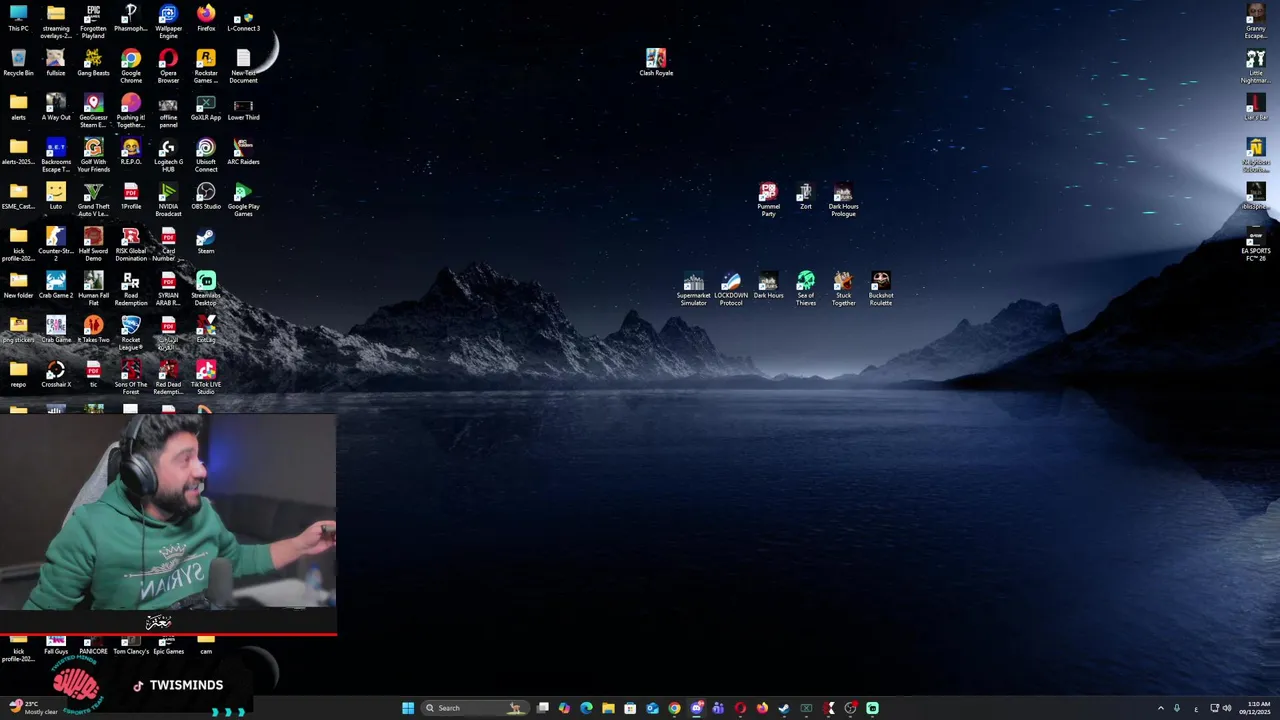1280x720 pixels.
Task: Open the Windows Start menu
Action: tap(408, 708)
